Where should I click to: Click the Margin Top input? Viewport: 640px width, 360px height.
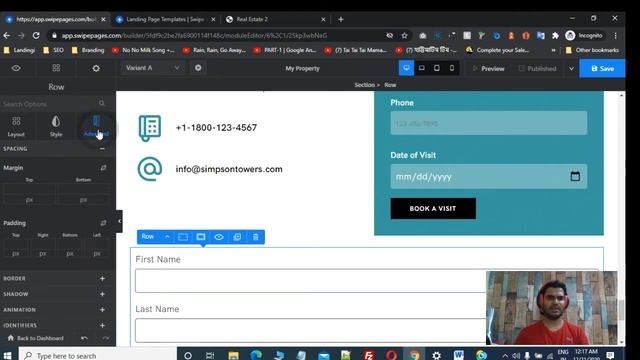[29, 195]
